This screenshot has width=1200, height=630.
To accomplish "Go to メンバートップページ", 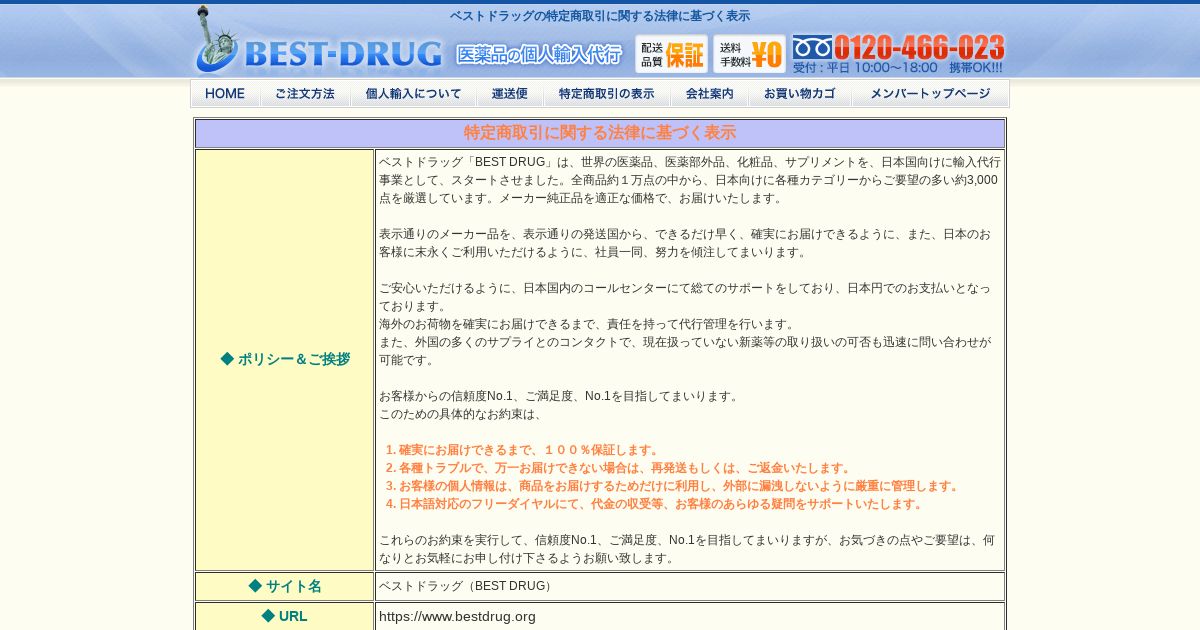I will click(930, 94).
